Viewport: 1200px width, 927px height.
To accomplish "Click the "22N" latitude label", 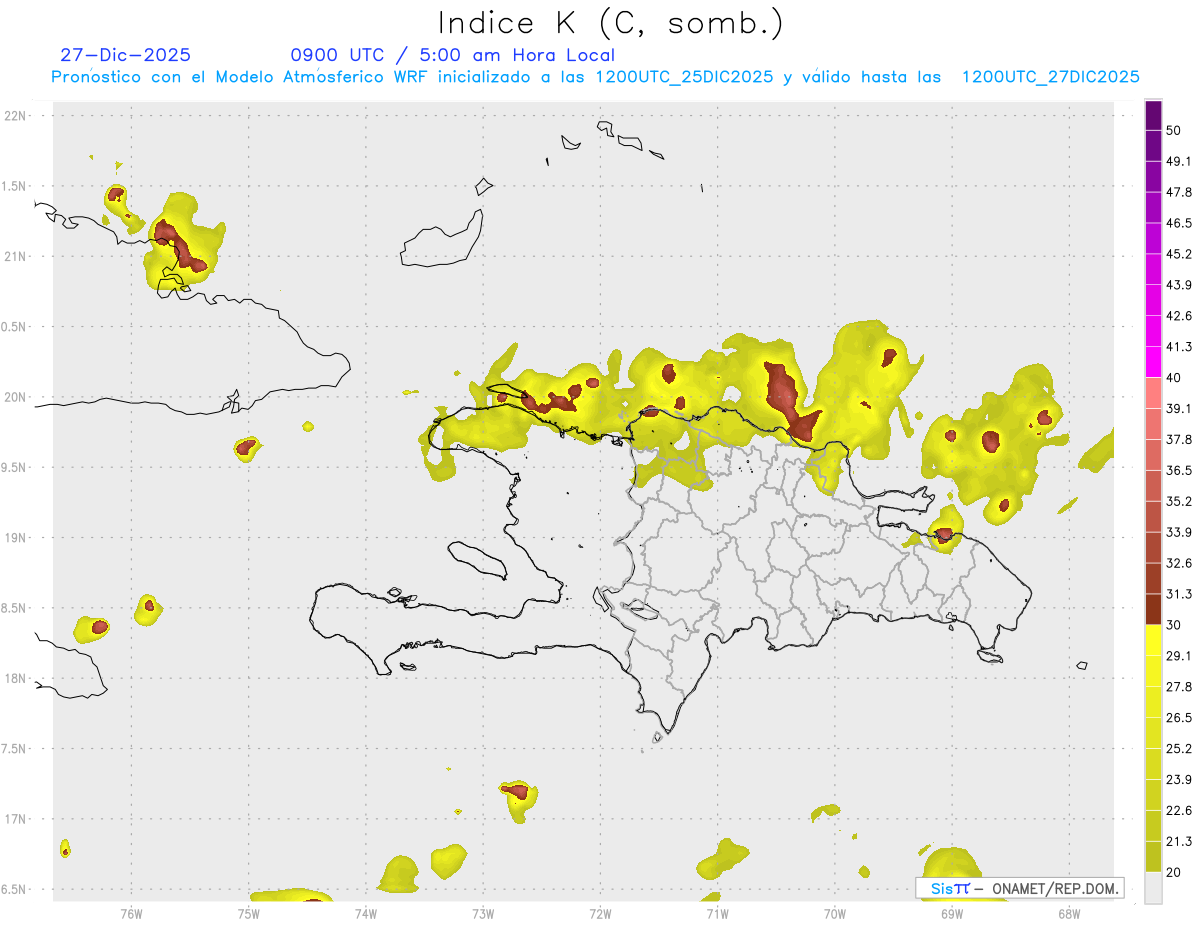I will coord(16,116).
